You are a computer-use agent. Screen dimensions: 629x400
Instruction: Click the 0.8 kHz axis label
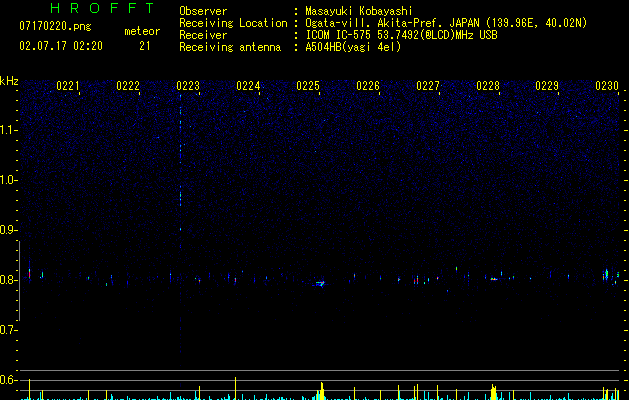[x=9, y=280]
